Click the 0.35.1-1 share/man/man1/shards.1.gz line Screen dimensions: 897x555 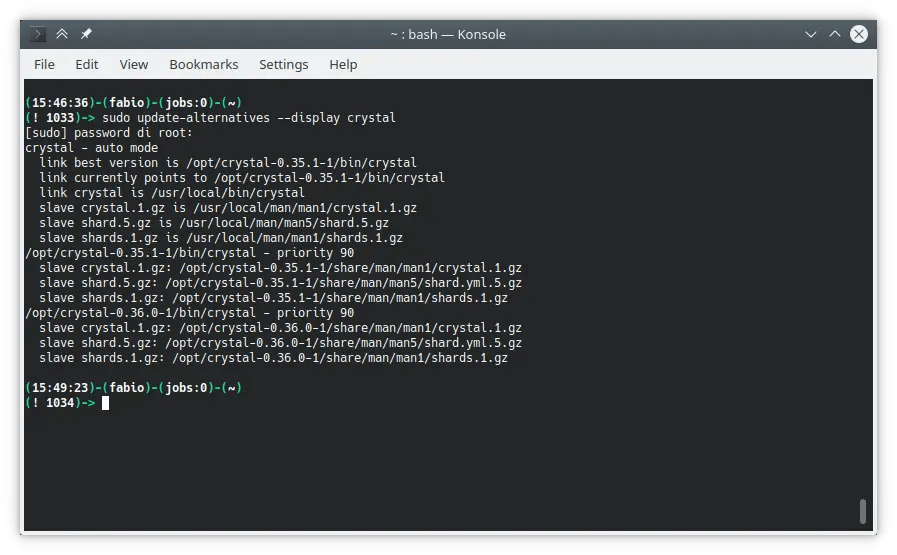click(273, 298)
